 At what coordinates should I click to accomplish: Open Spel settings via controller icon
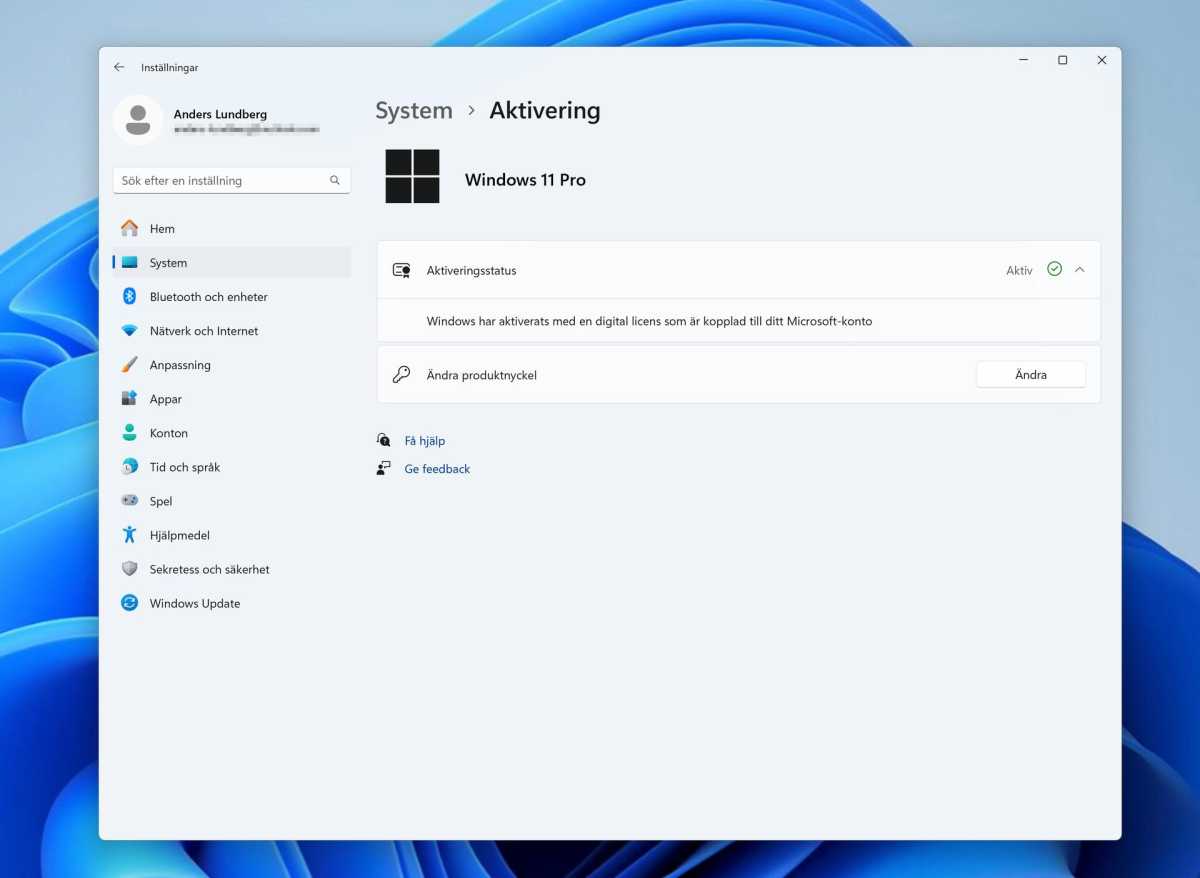pos(129,500)
